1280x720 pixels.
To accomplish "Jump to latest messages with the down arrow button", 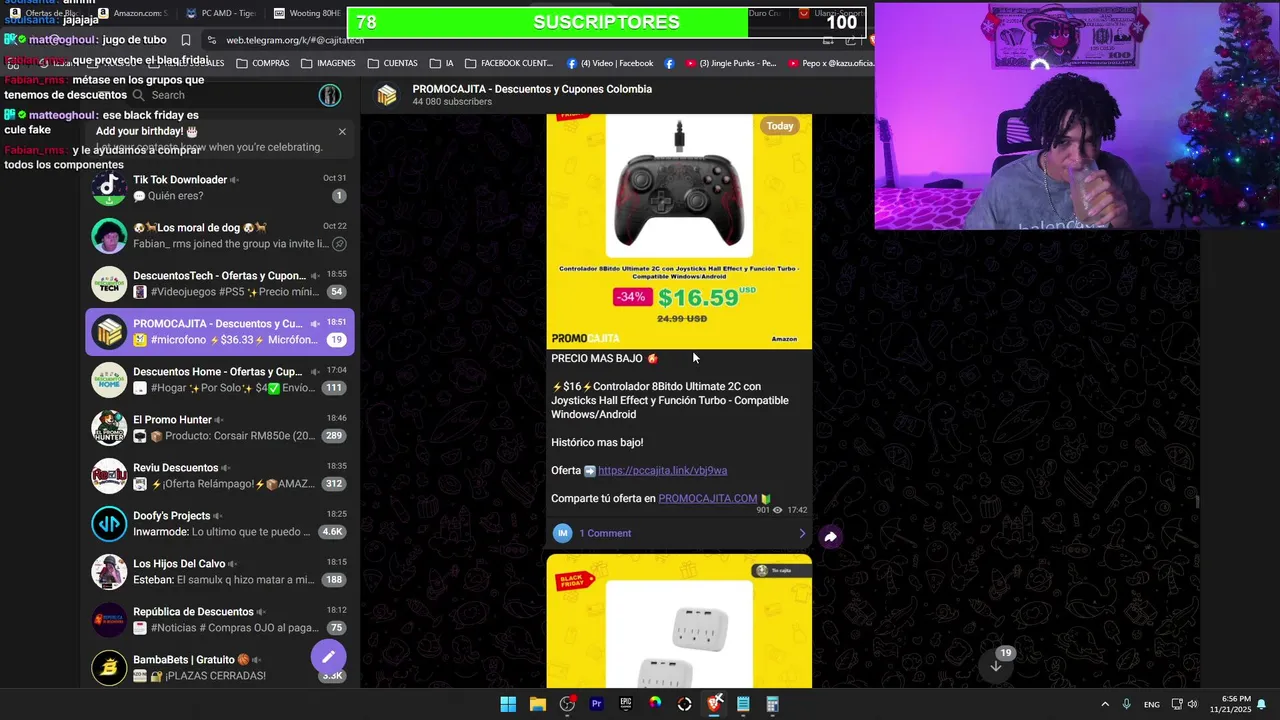I will [996, 666].
